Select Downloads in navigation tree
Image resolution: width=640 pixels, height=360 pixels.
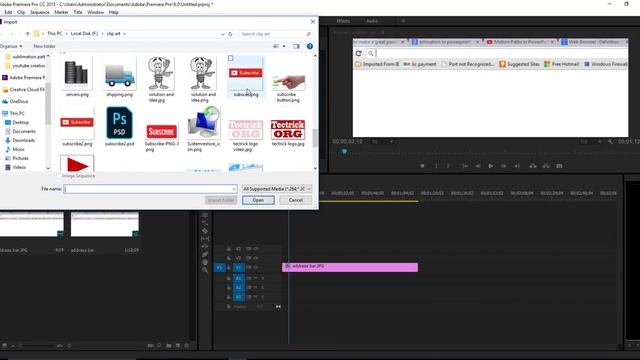(x=24, y=140)
